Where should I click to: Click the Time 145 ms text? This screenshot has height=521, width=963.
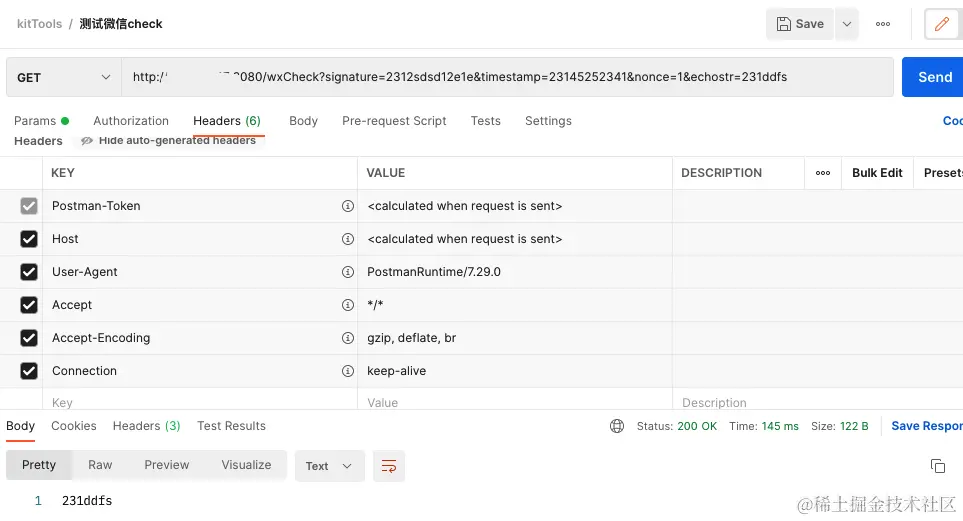[x=764, y=426]
